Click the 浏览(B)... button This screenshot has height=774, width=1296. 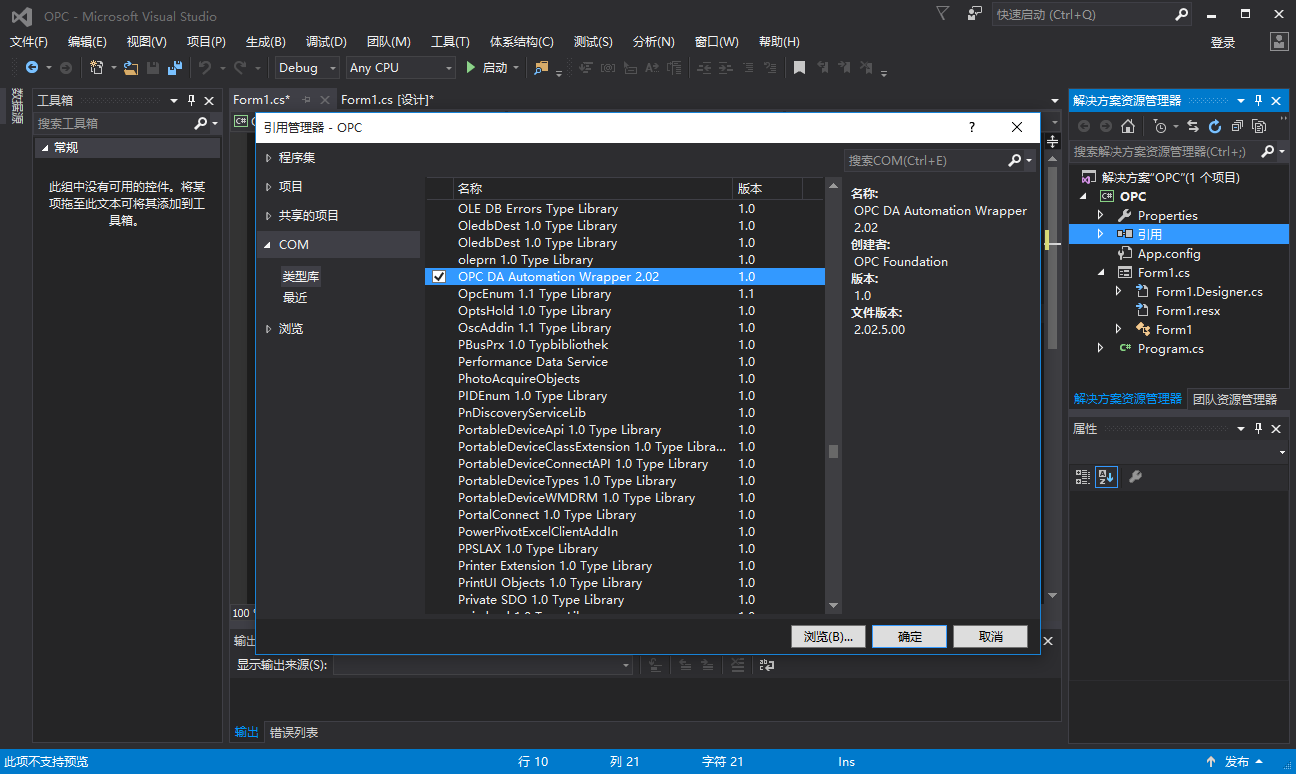point(828,637)
